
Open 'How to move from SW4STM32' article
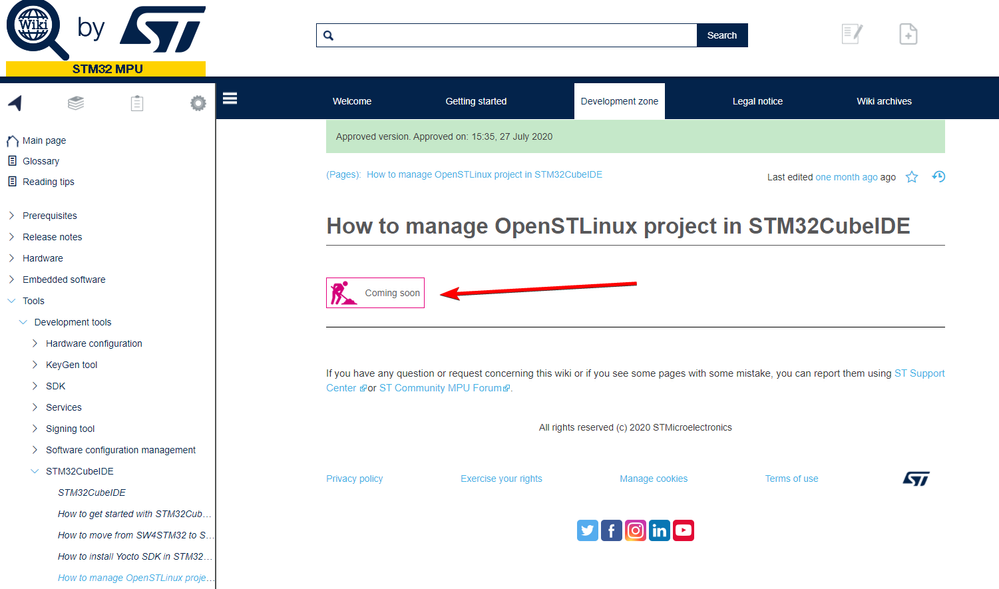(x=136, y=535)
